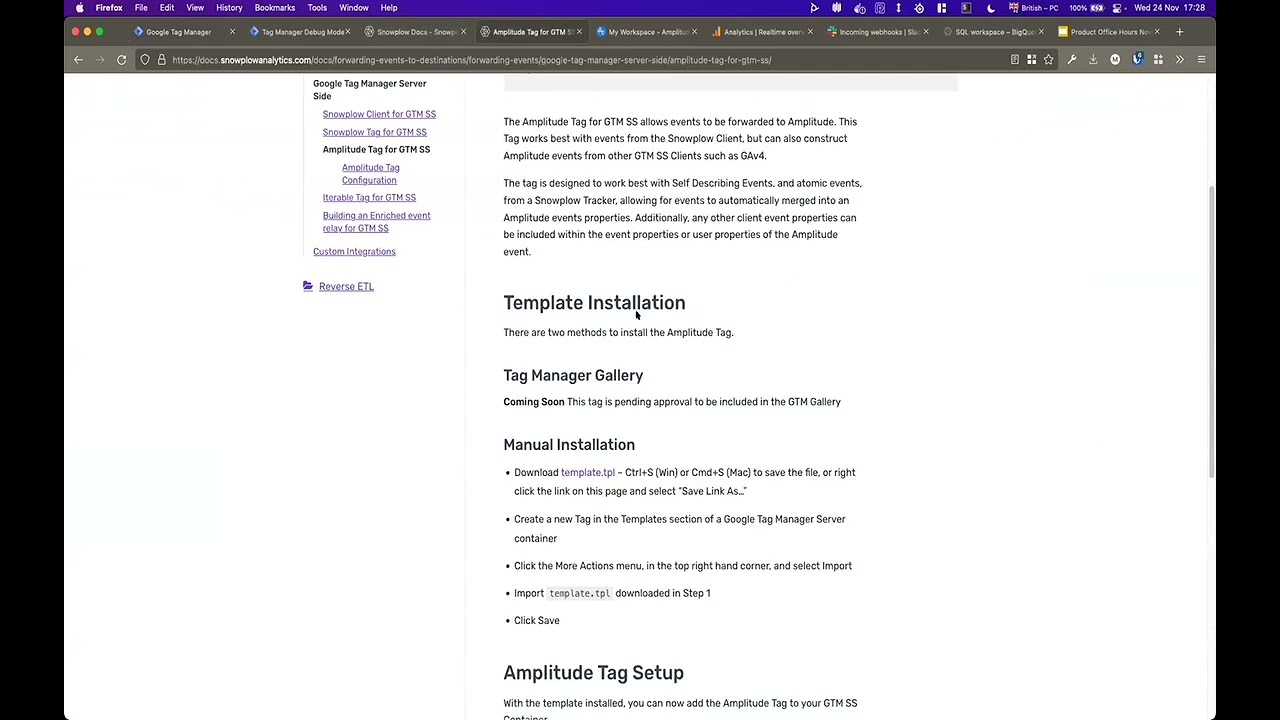Click the Amplitude Tag Setup heading
The height and width of the screenshot is (720, 1280).
click(x=593, y=673)
